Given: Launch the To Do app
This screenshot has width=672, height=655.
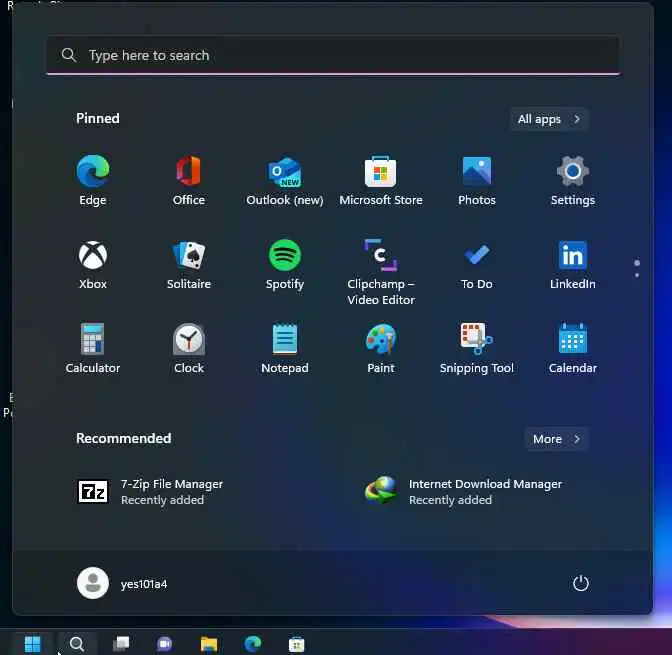Looking at the screenshot, I should (477, 264).
